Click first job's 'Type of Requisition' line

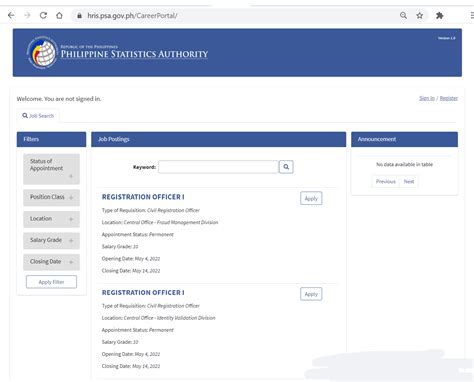point(151,210)
